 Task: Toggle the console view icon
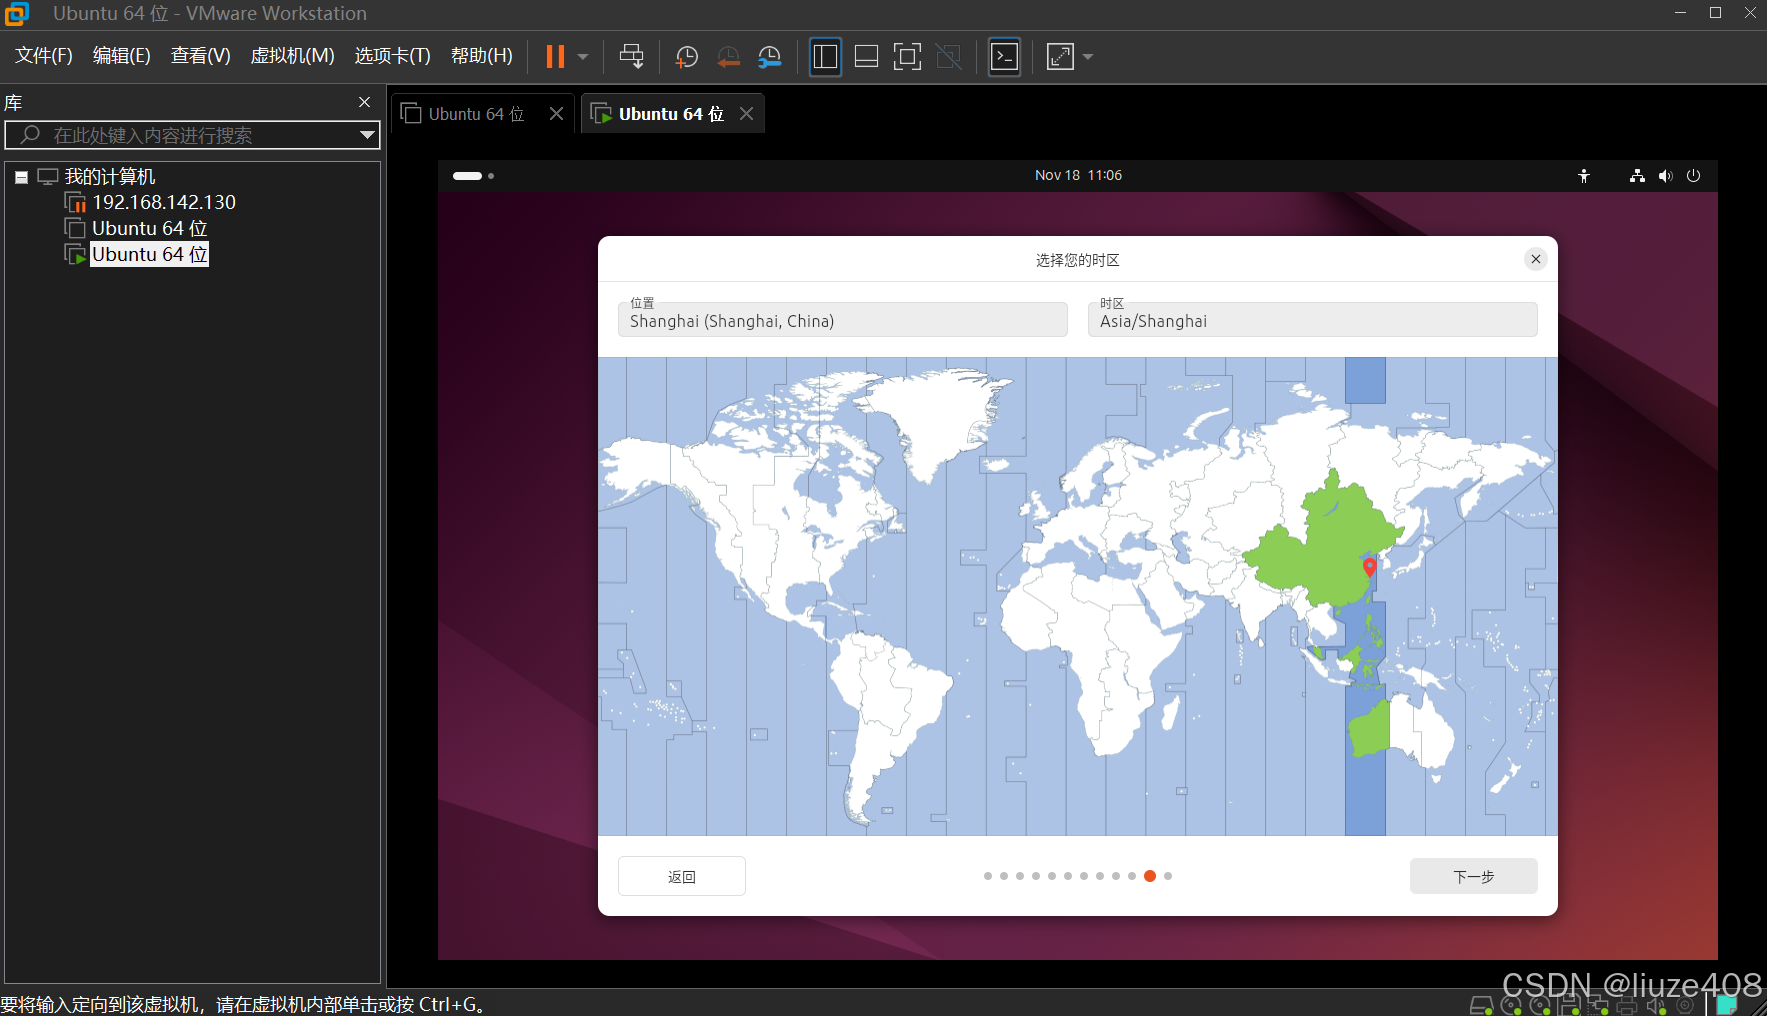point(1004,57)
